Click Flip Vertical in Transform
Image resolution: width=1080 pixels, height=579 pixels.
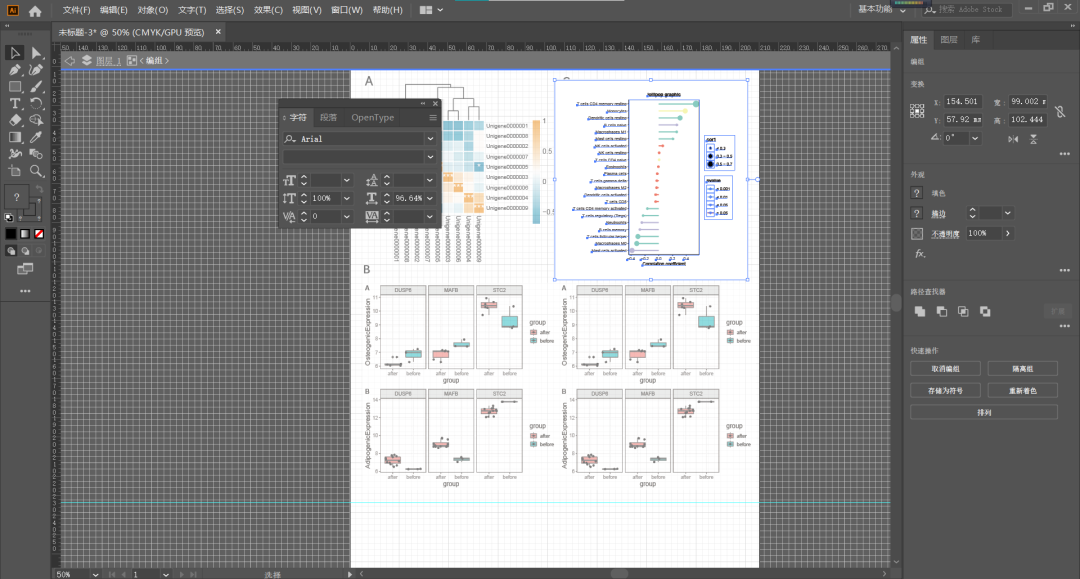click(1034, 138)
